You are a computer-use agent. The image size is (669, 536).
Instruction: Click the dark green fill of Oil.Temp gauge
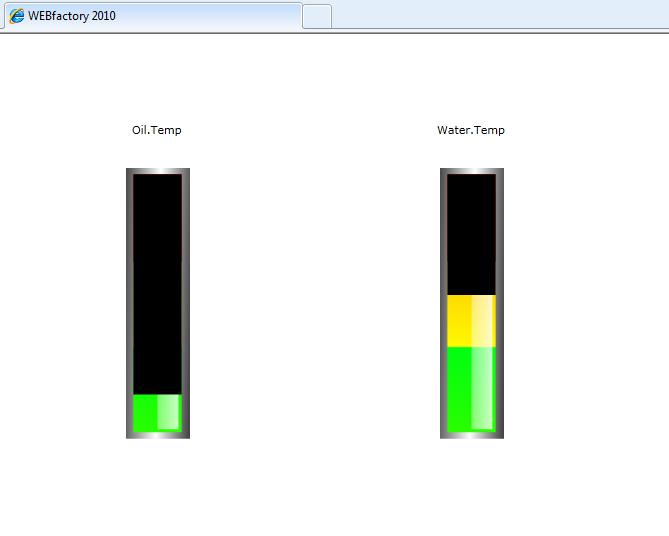click(145, 412)
